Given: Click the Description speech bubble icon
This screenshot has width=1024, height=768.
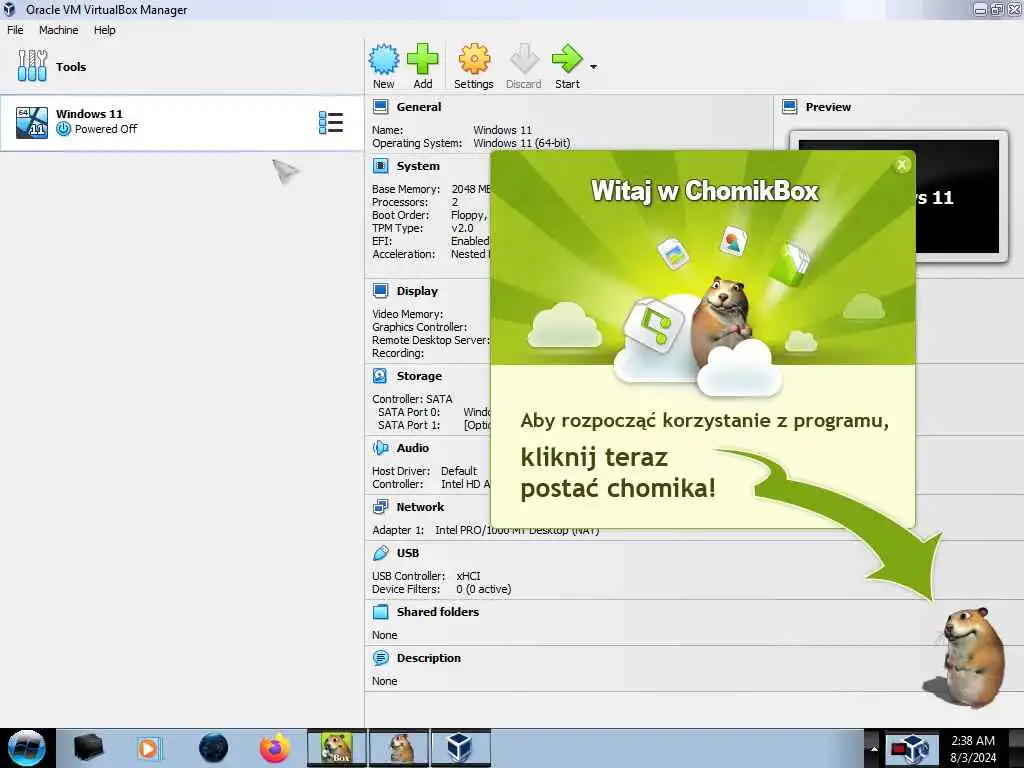Looking at the screenshot, I should pyautogui.click(x=381, y=658).
